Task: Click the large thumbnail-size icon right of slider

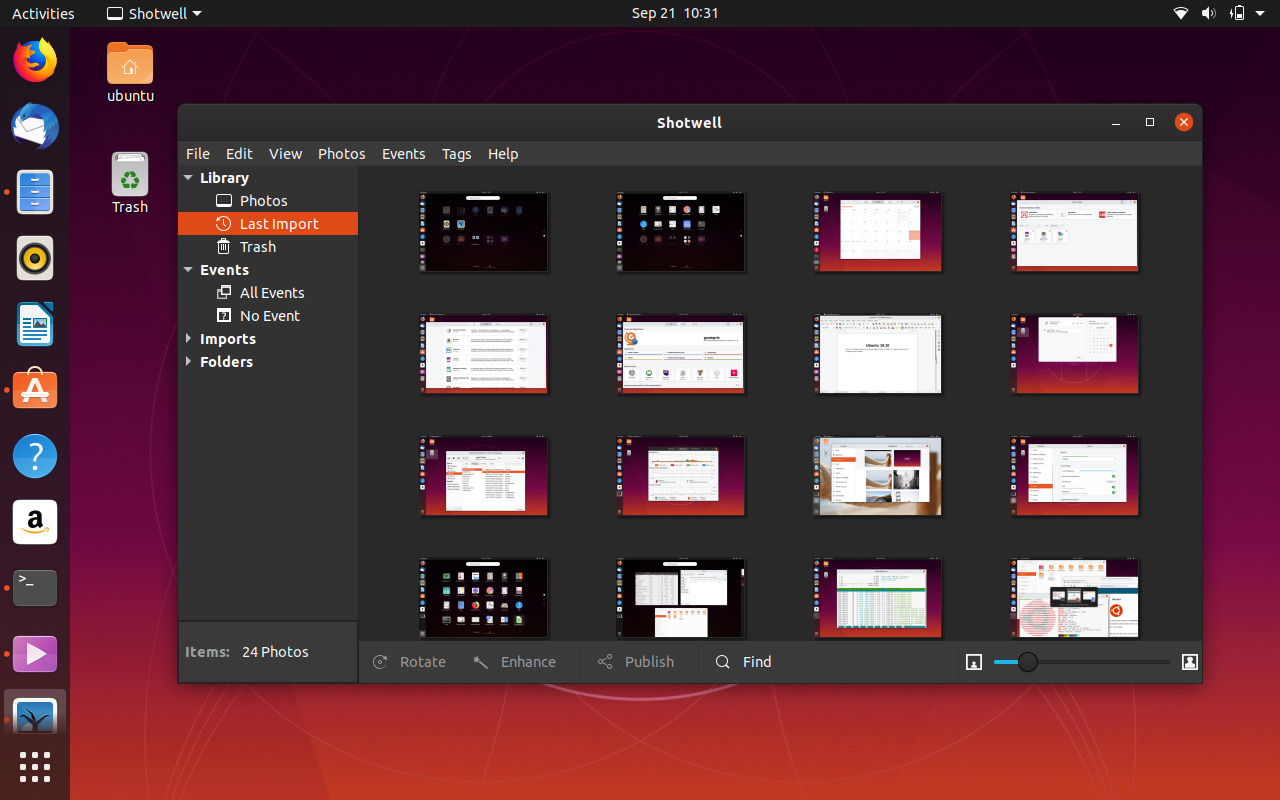Action: click(x=1190, y=662)
